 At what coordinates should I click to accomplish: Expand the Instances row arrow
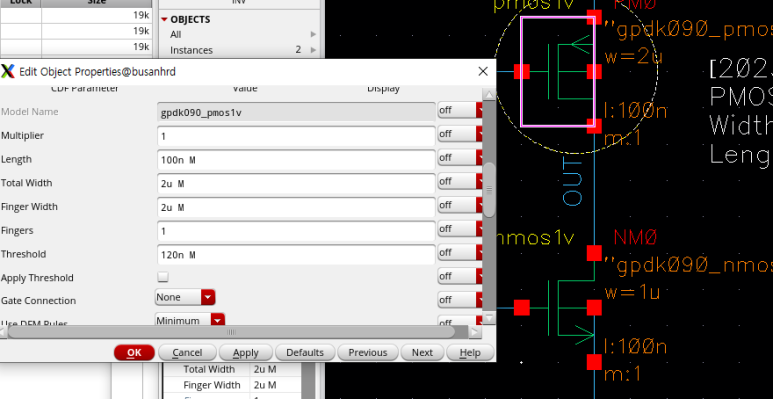pos(314,50)
